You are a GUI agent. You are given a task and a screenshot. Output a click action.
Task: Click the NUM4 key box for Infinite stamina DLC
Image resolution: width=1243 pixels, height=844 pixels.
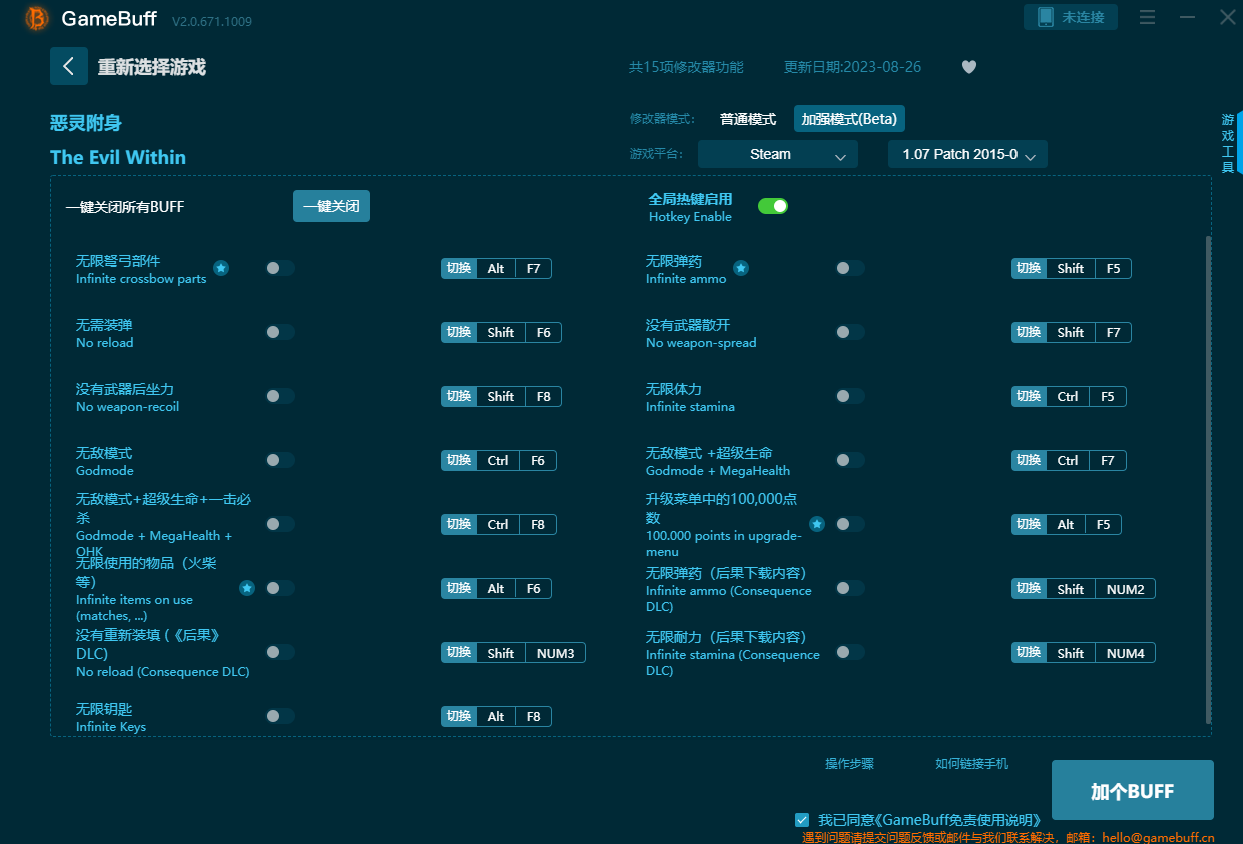pos(1125,652)
